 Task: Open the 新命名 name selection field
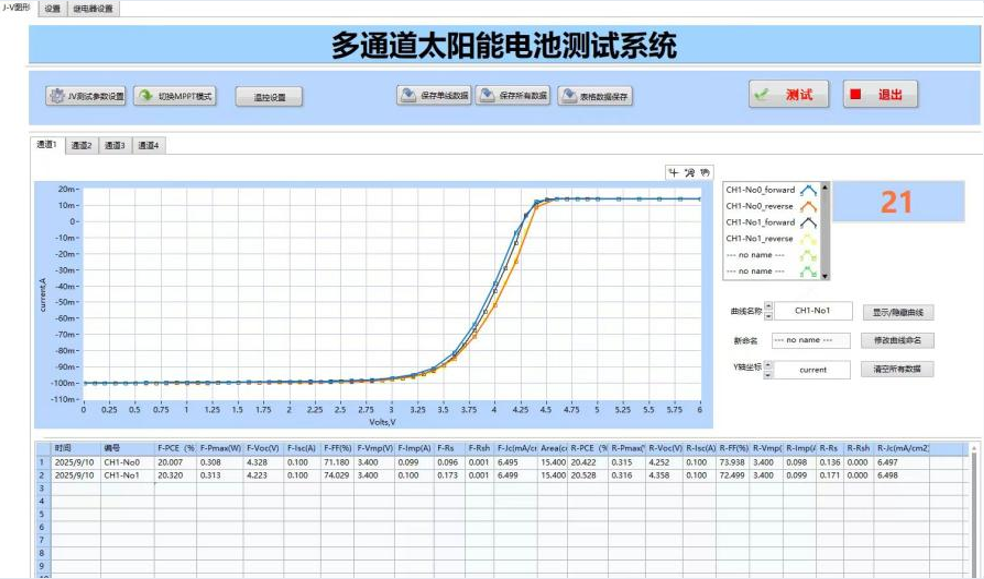tap(810, 340)
